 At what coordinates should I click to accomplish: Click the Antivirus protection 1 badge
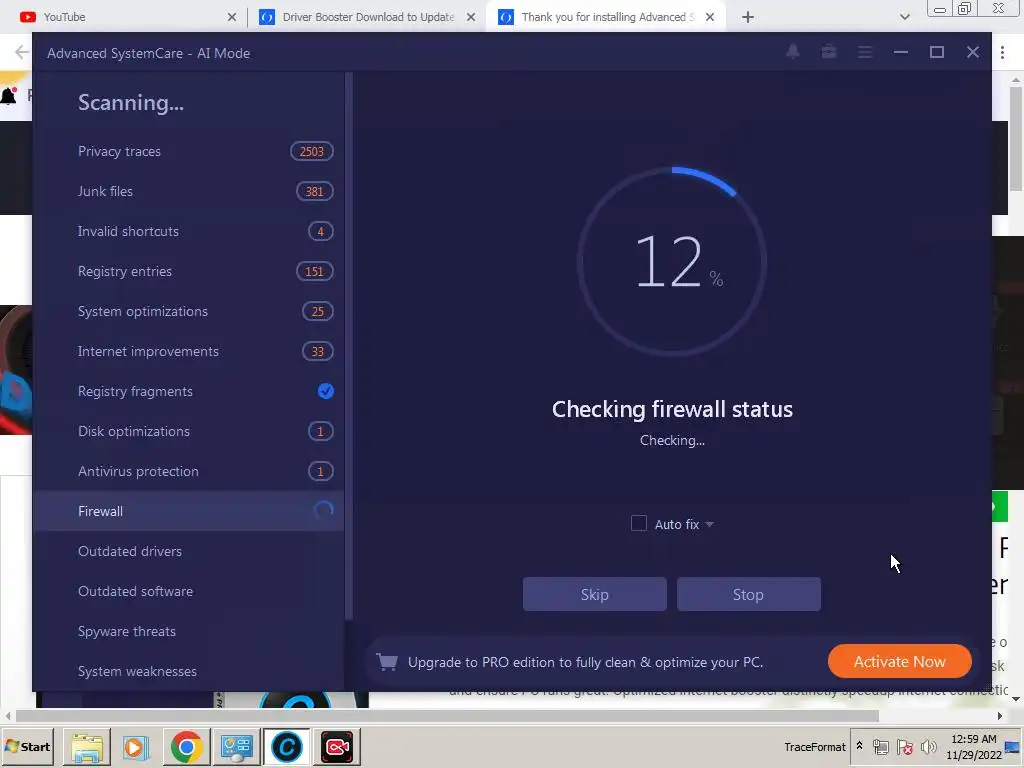click(x=321, y=471)
